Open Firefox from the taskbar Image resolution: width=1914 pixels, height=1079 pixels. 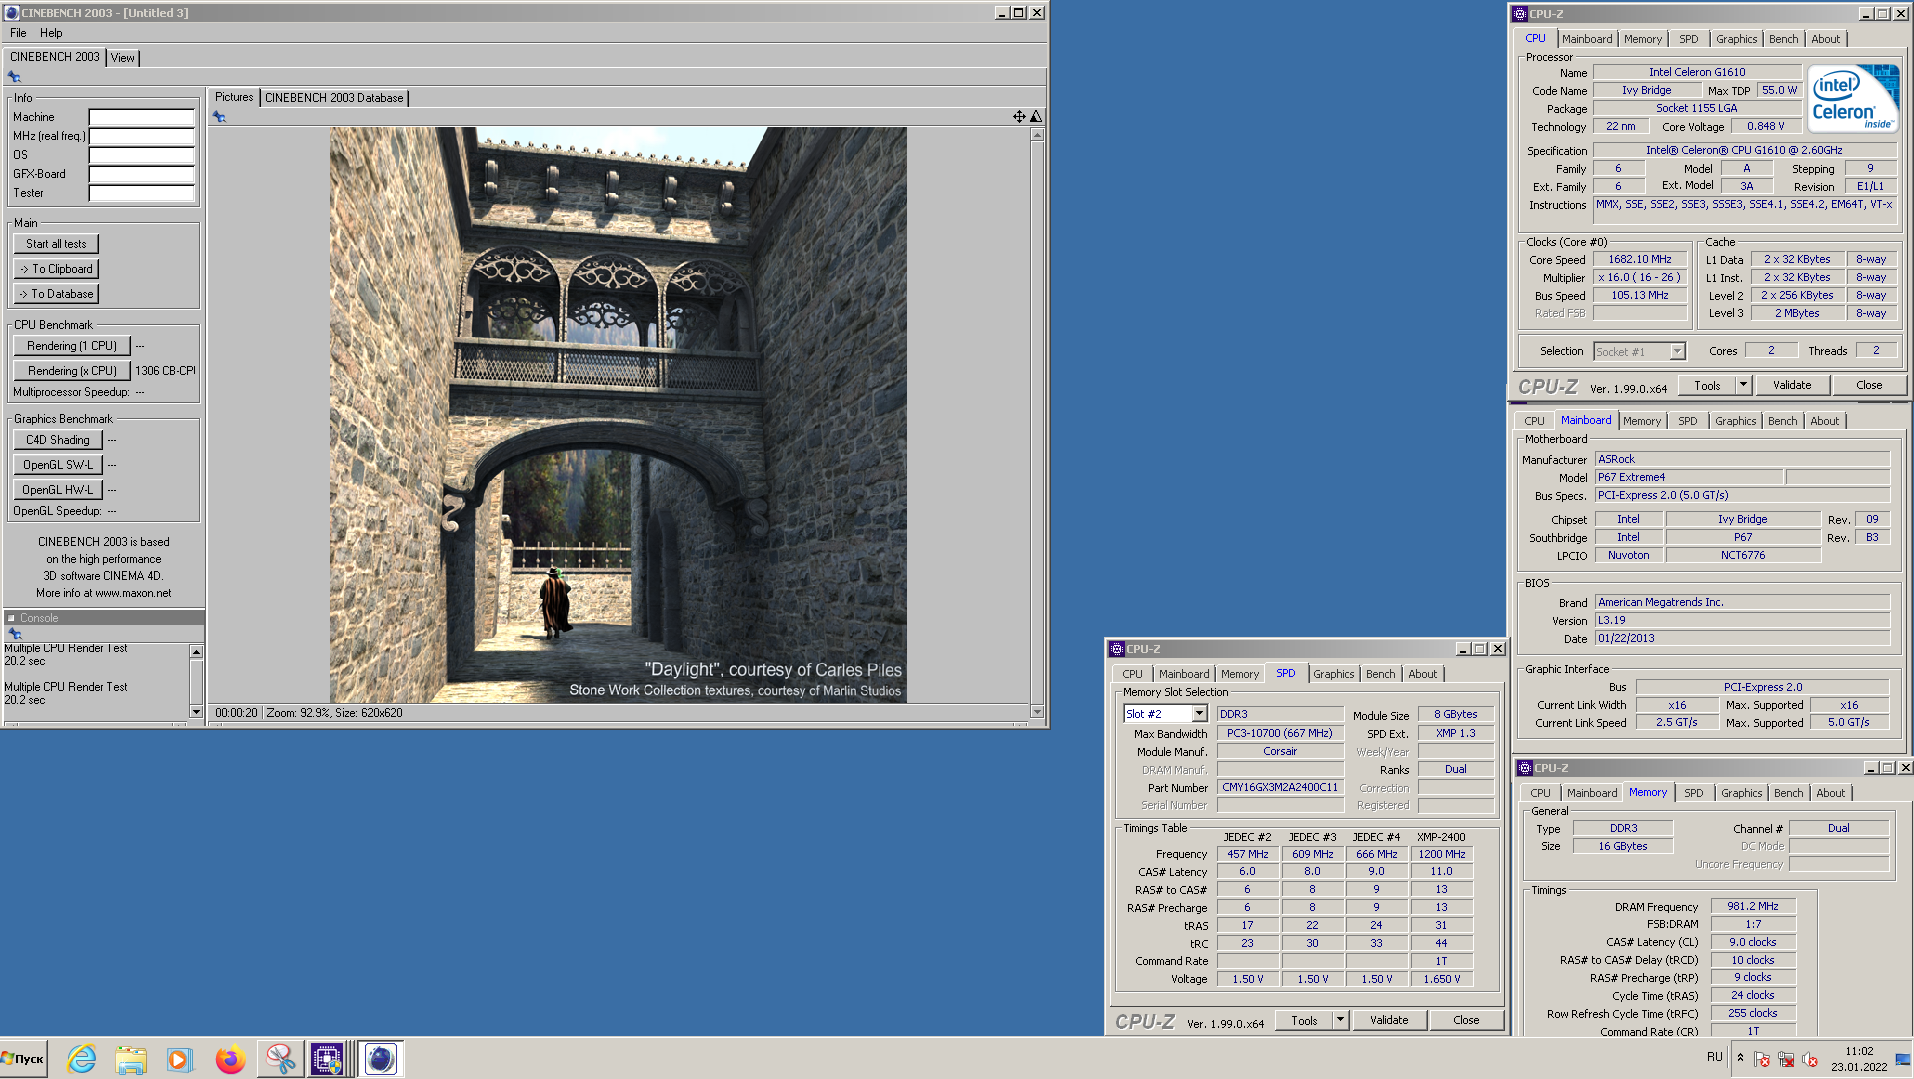[x=230, y=1058]
